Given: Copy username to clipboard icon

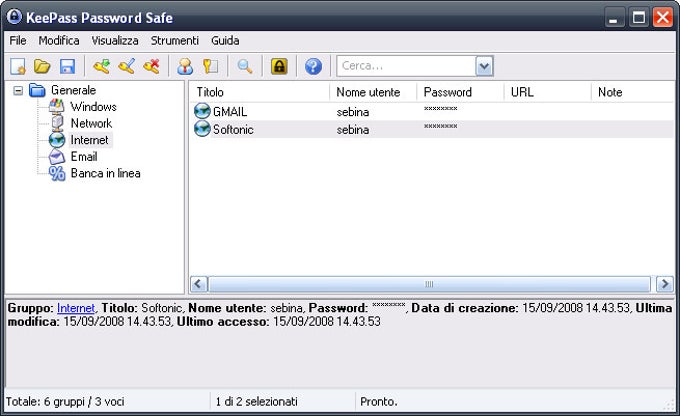Looking at the screenshot, I should click(185, 66).
